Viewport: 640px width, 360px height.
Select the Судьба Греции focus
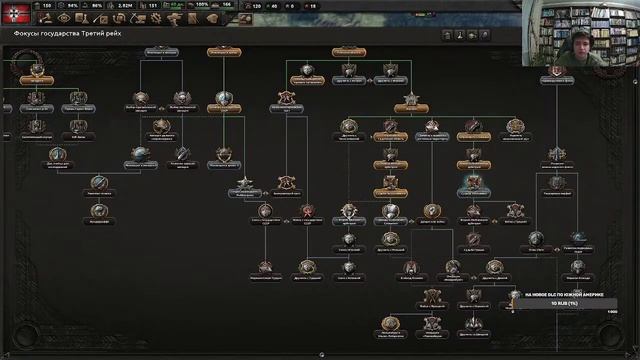(473, 244)
